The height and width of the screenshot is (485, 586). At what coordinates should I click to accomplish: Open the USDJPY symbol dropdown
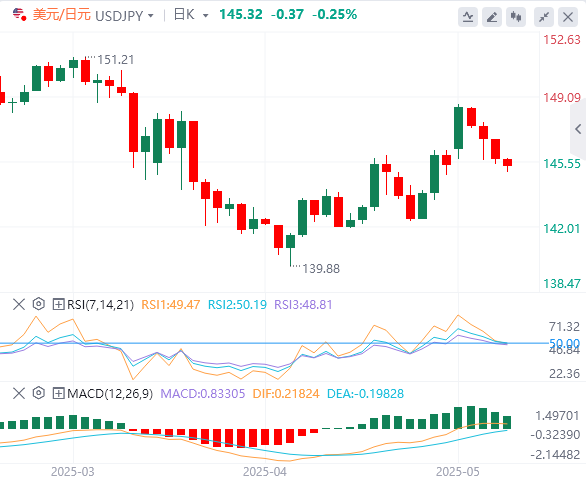125,16
